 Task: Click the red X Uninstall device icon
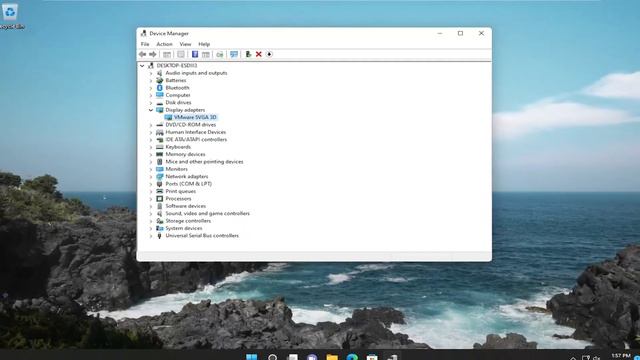click(258, 54)
